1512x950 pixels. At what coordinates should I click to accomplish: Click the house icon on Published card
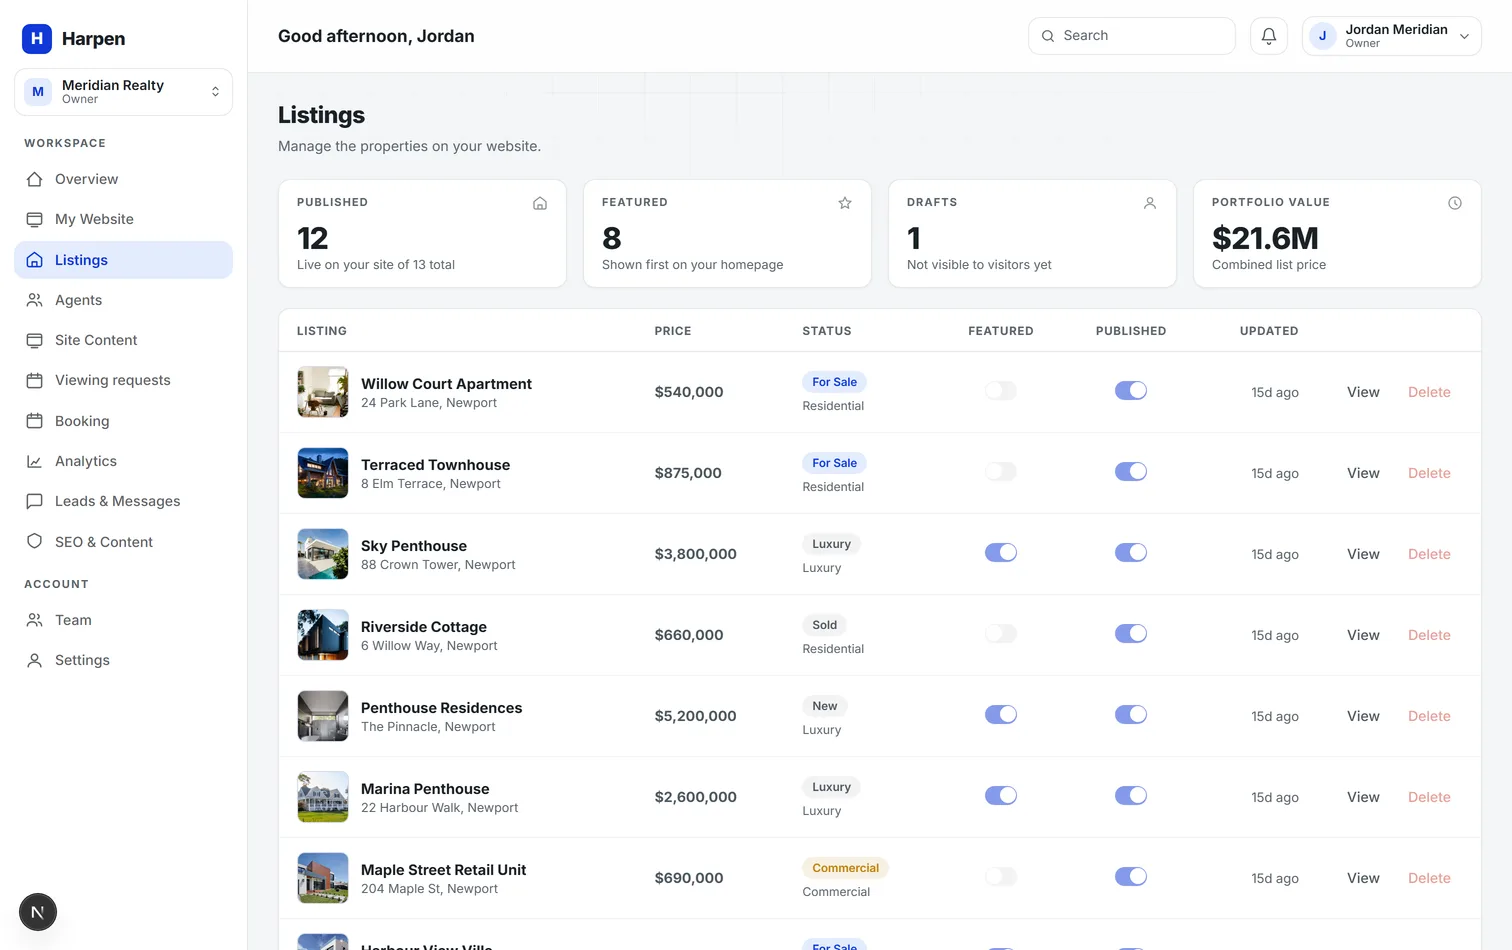(540, 203)
